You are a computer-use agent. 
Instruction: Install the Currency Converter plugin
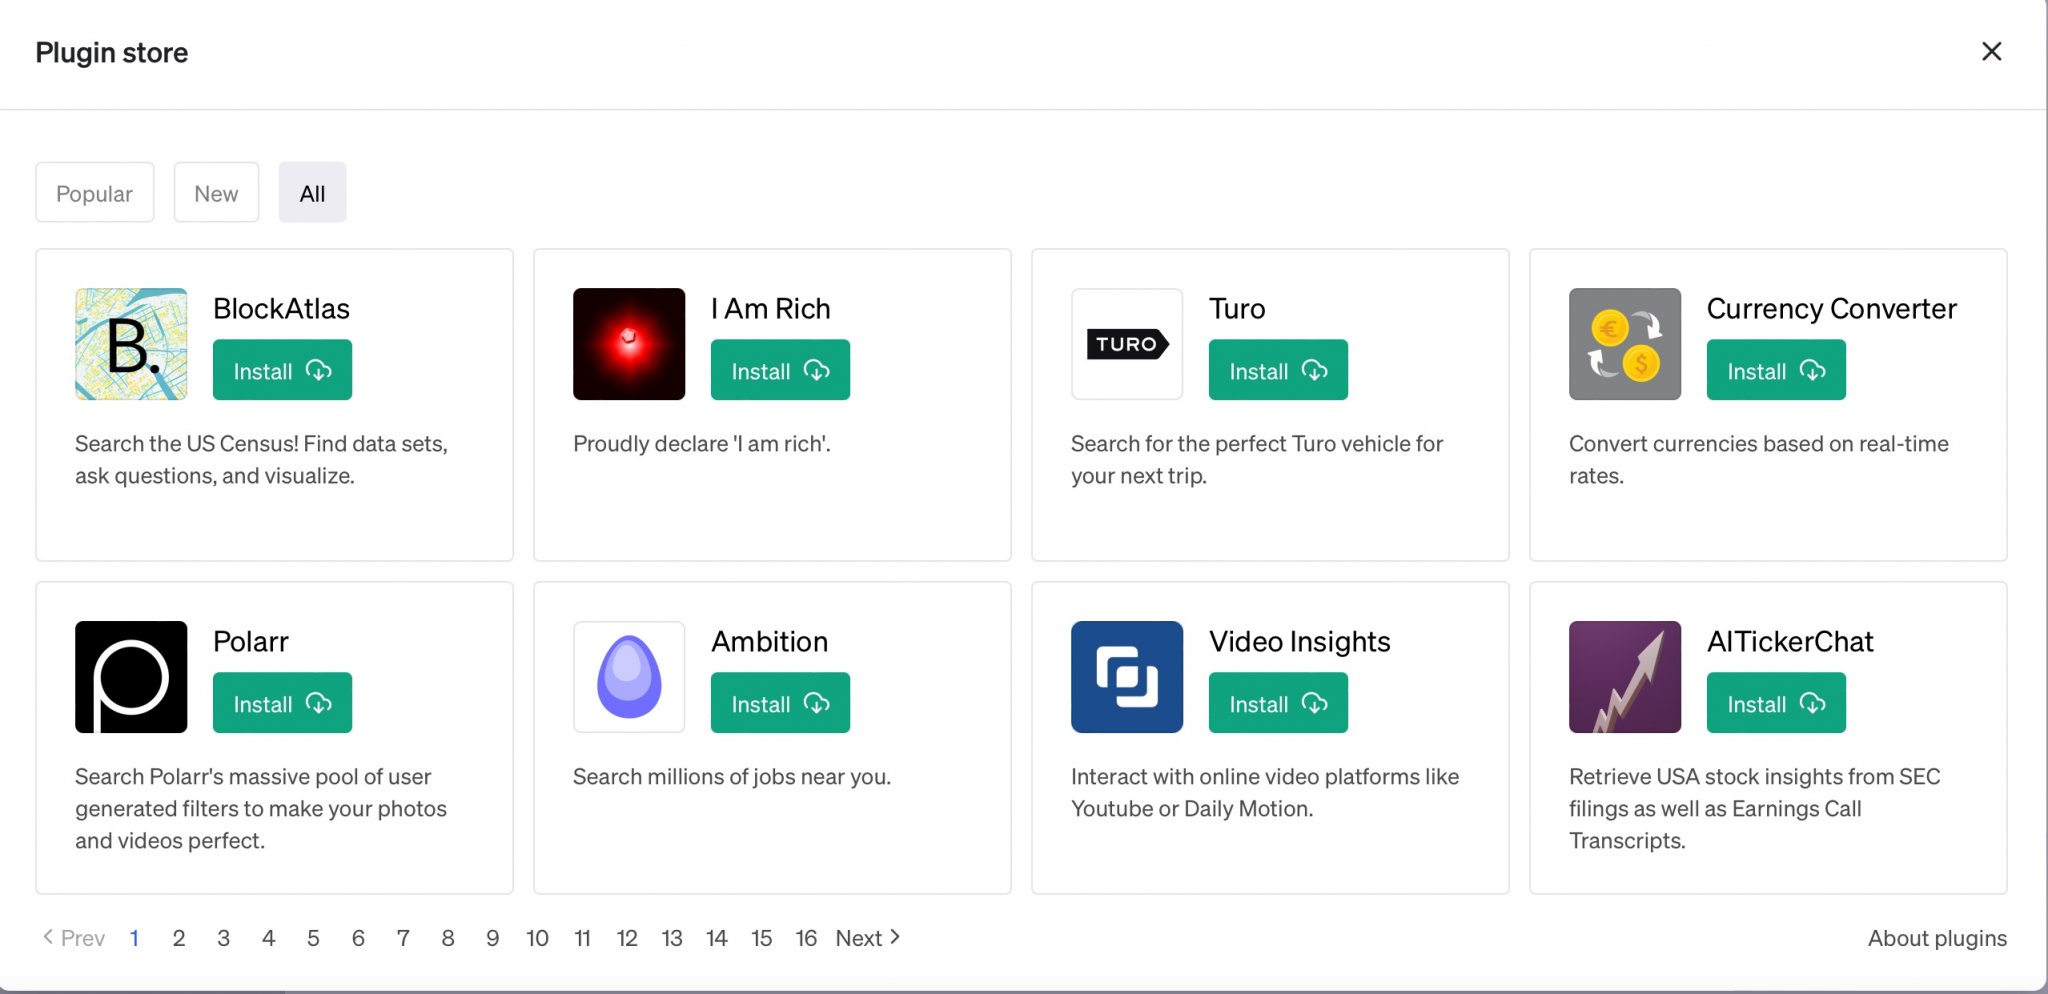(1776, 371)
